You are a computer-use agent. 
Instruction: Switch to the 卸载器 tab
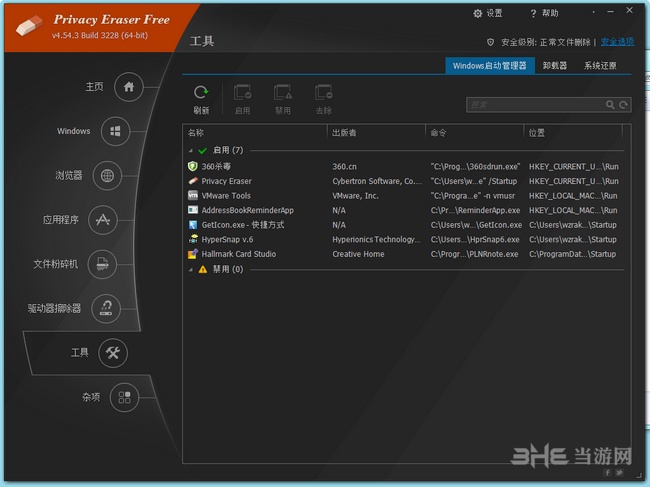pos(555,65)
